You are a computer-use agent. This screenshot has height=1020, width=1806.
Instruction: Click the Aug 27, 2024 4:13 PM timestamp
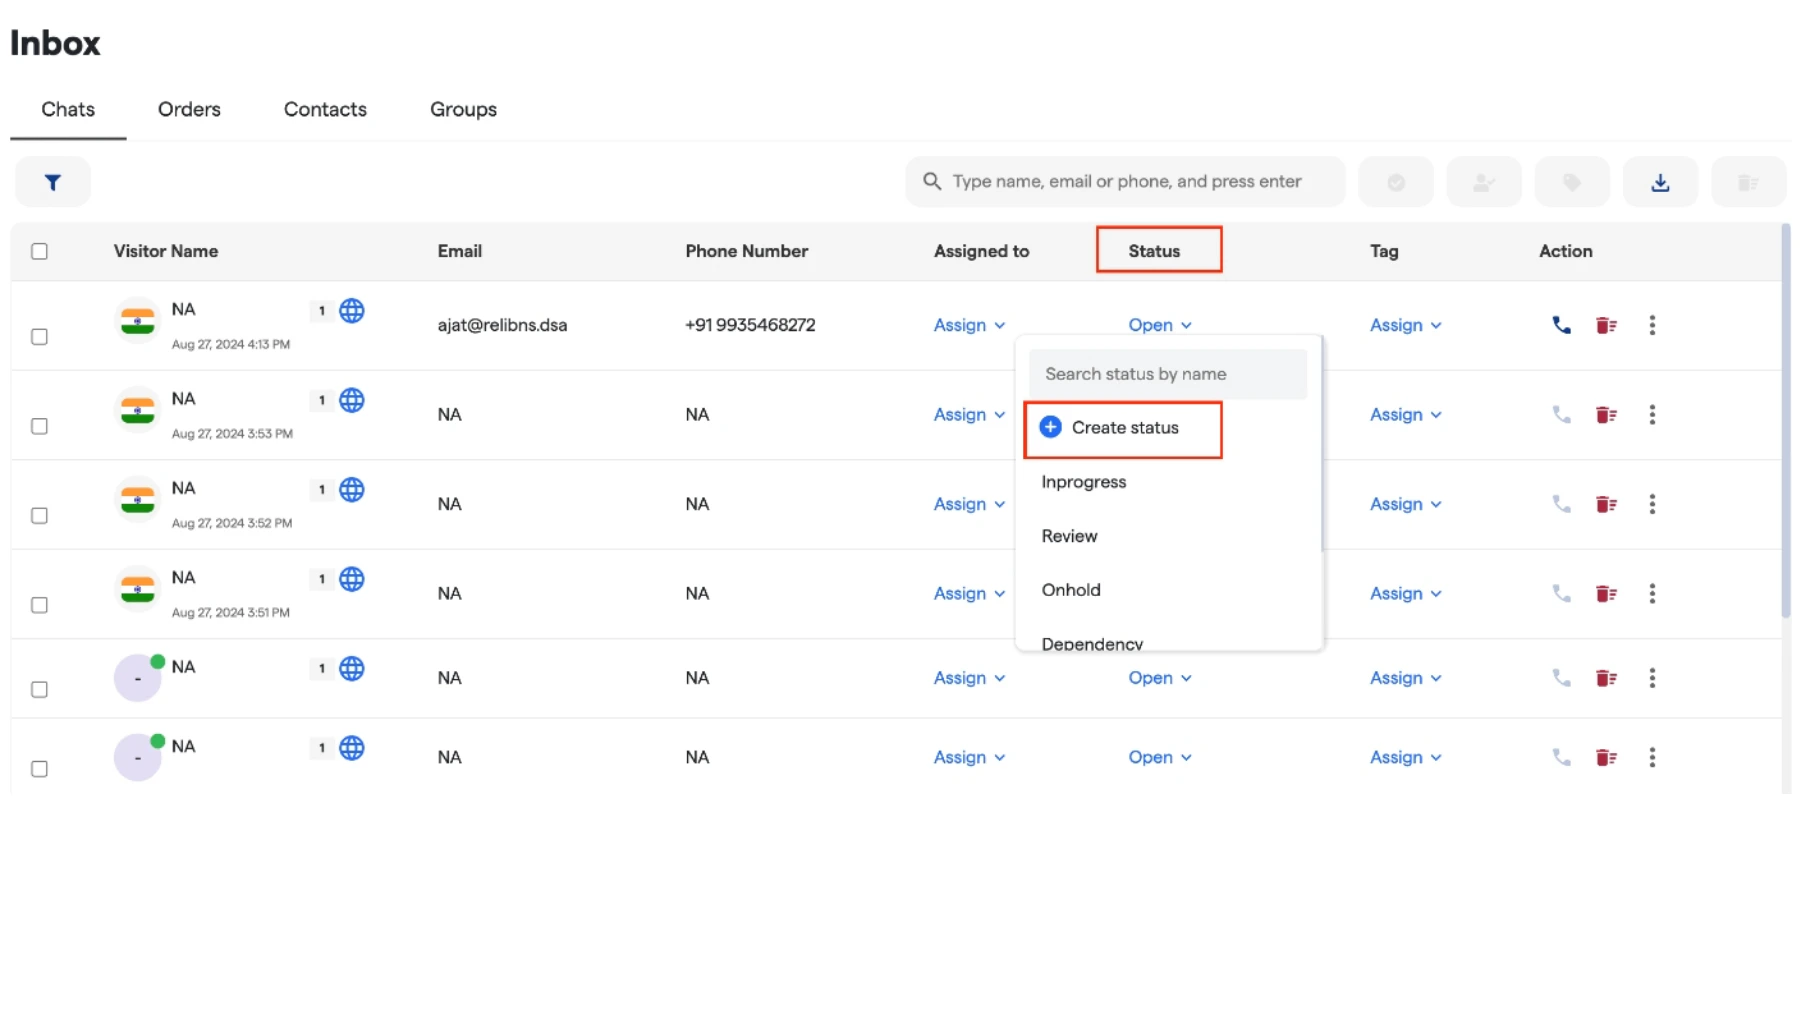click(230, 344)
